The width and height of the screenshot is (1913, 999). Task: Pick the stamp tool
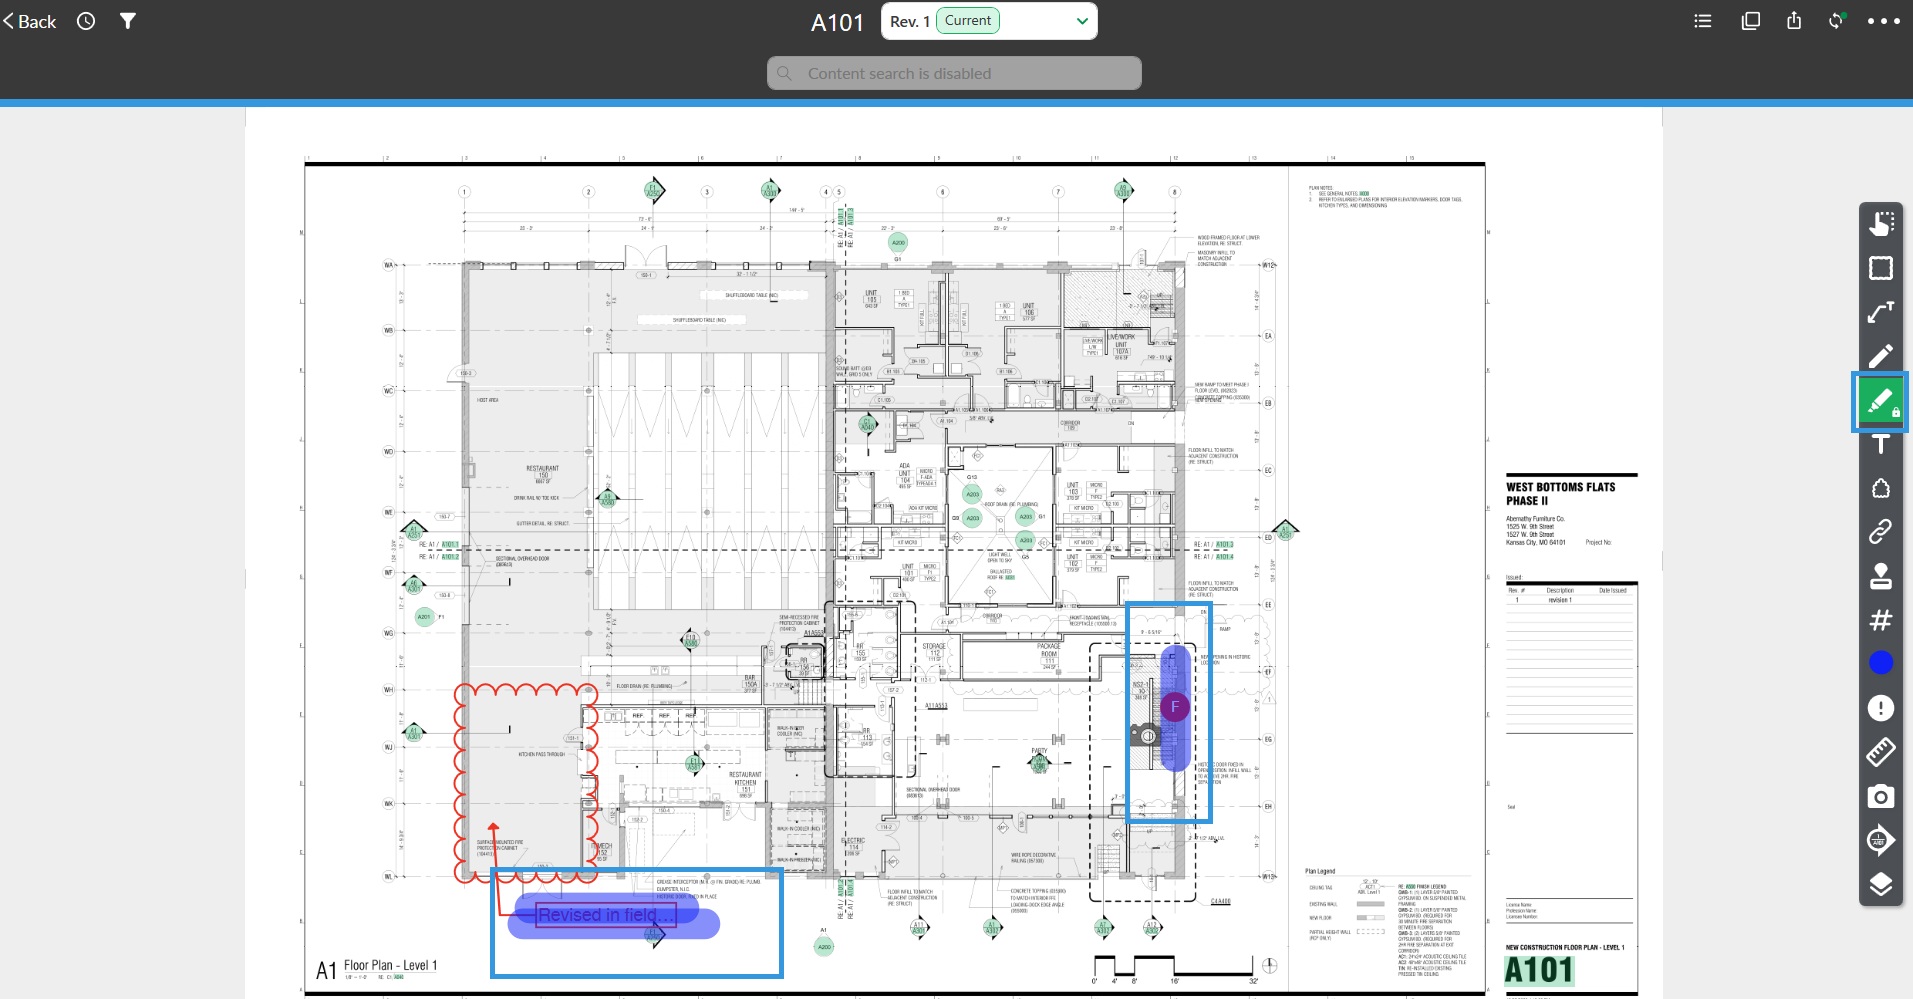click(x=1881, y=575)
